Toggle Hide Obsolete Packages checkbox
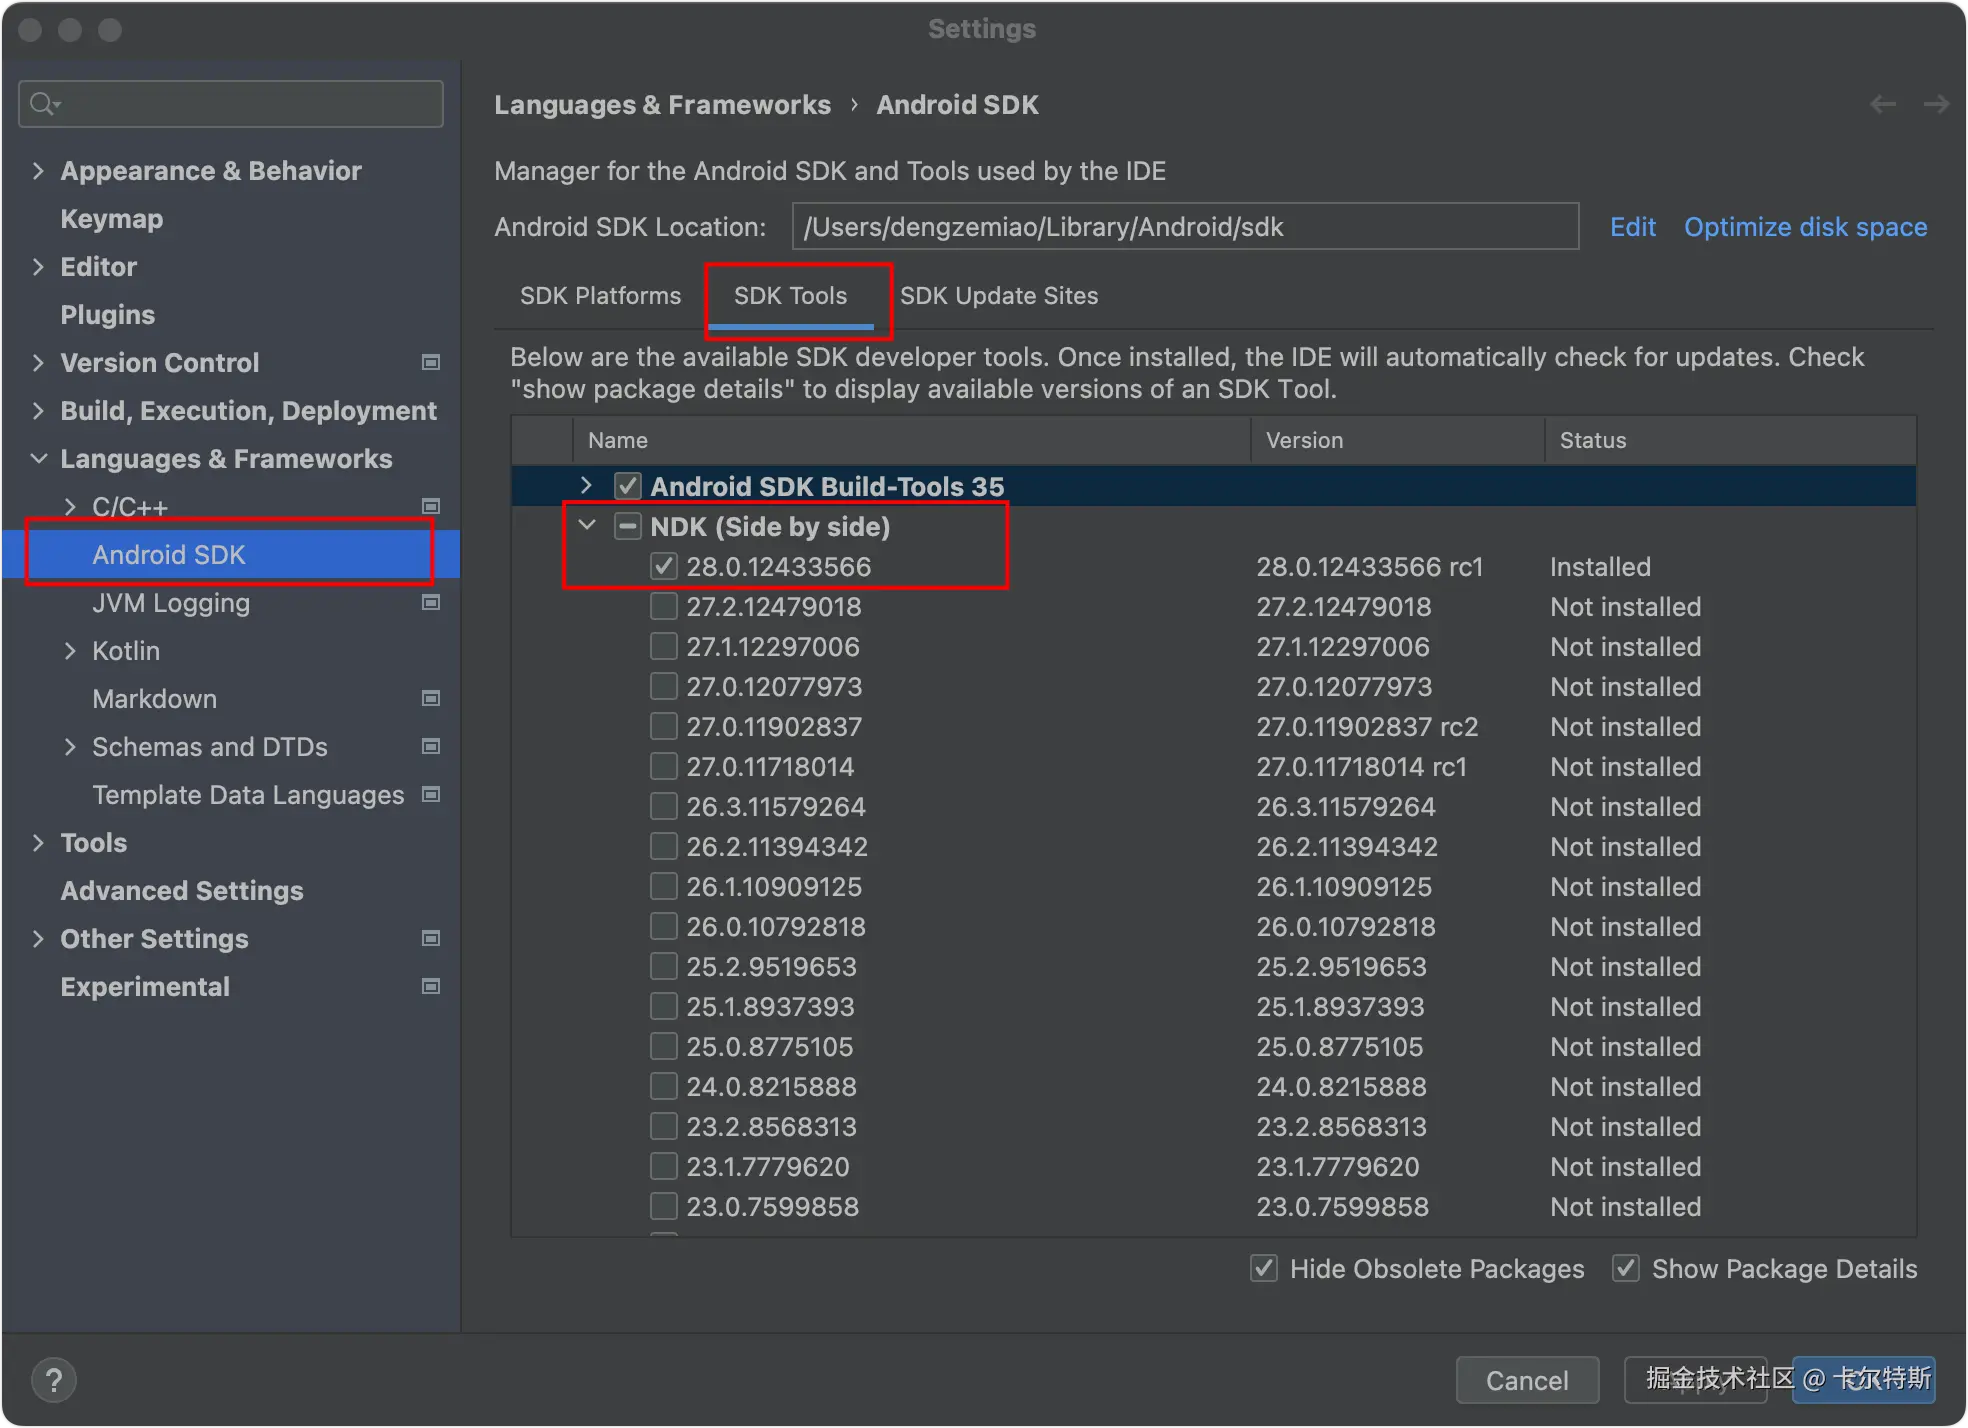 [x=1264, y=1269]
